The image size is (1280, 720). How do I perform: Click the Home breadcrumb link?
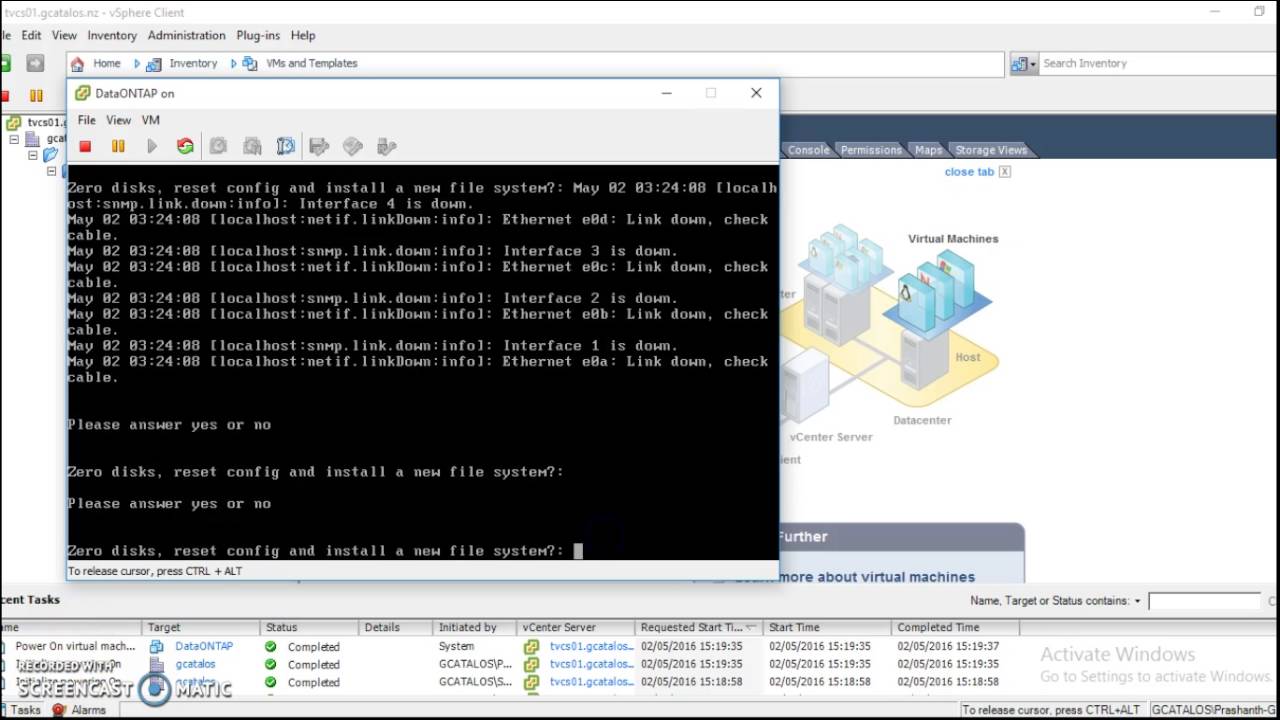pyautogui.click(x=107, y=63)
